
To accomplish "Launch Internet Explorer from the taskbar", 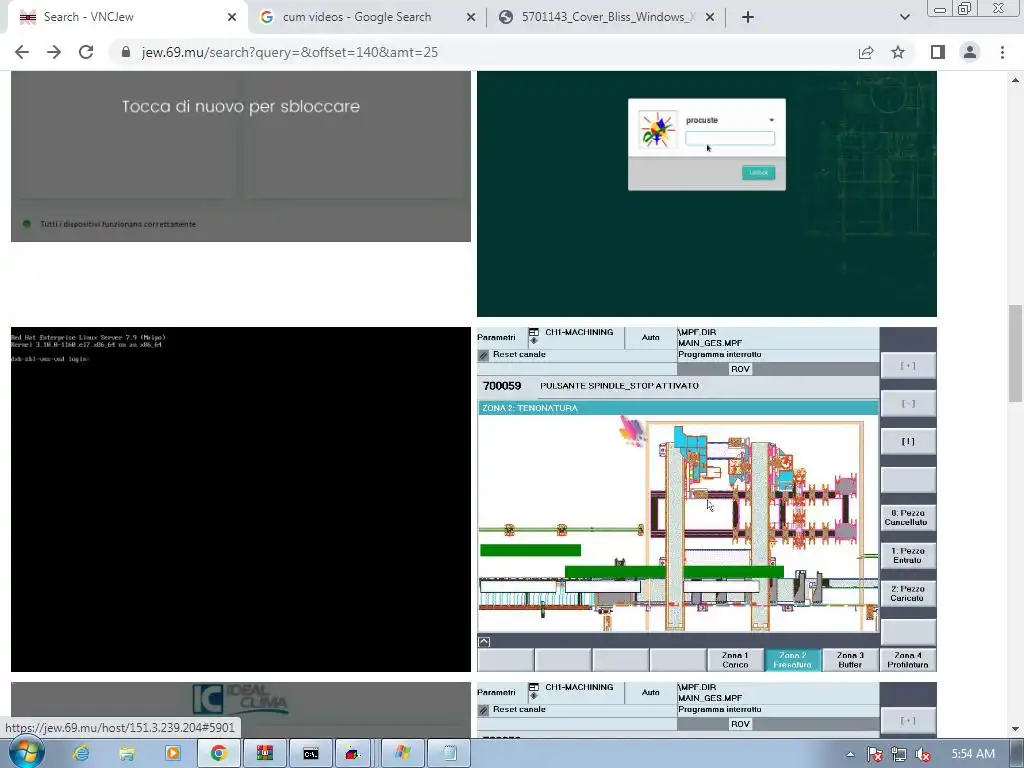I will [x=81, y=754].
